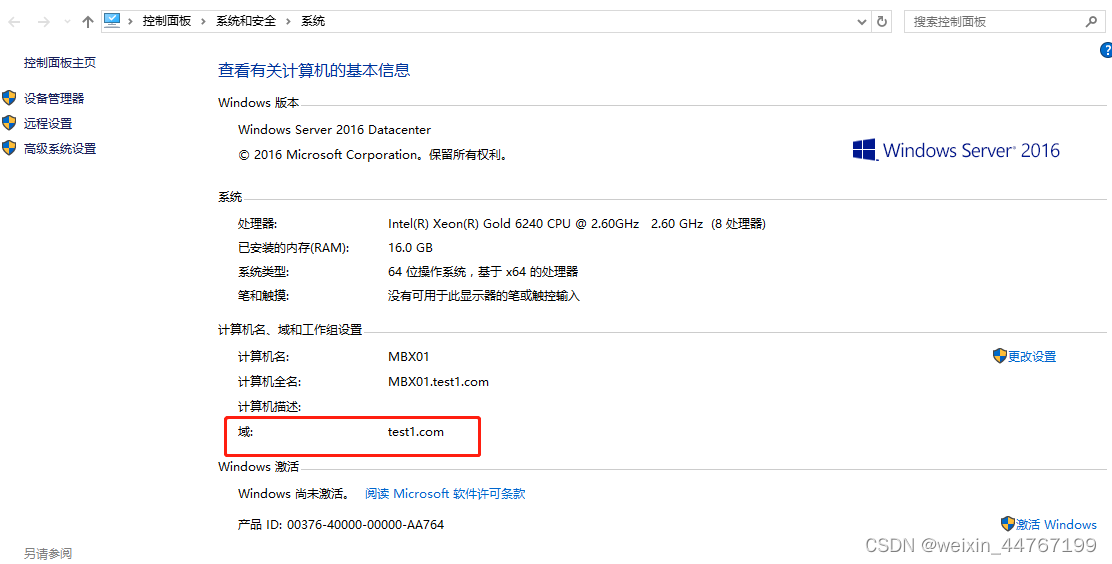
Task: Select 系统和安全 in the breadcrumb path
Action: click(246, 21)
